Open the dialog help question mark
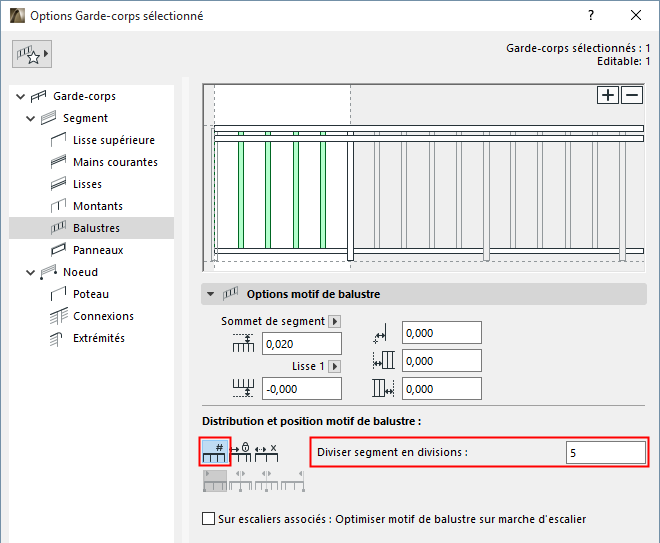 pos(591,16)
